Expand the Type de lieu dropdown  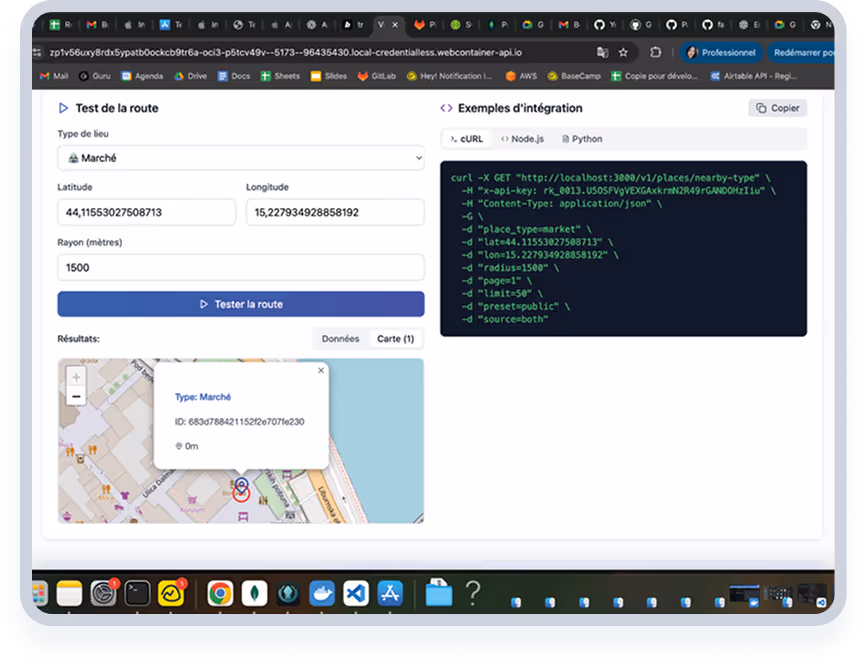(x=241, y=158)
